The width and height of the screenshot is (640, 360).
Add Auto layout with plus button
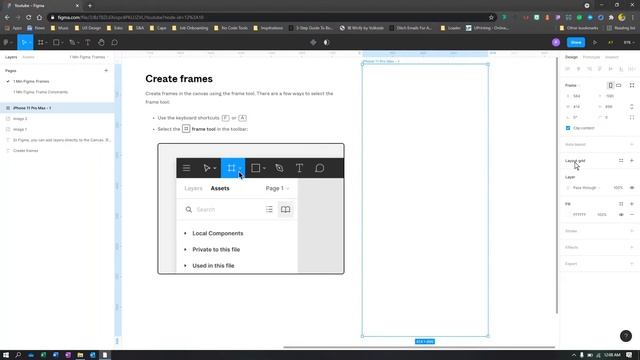[632, 144]
